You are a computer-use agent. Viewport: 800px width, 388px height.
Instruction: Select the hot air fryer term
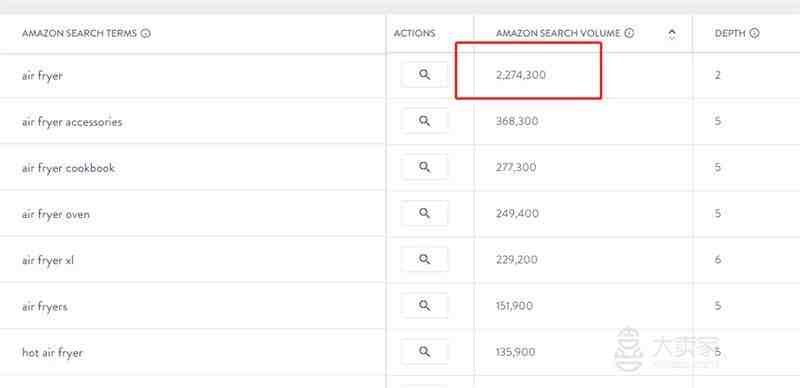52,353
